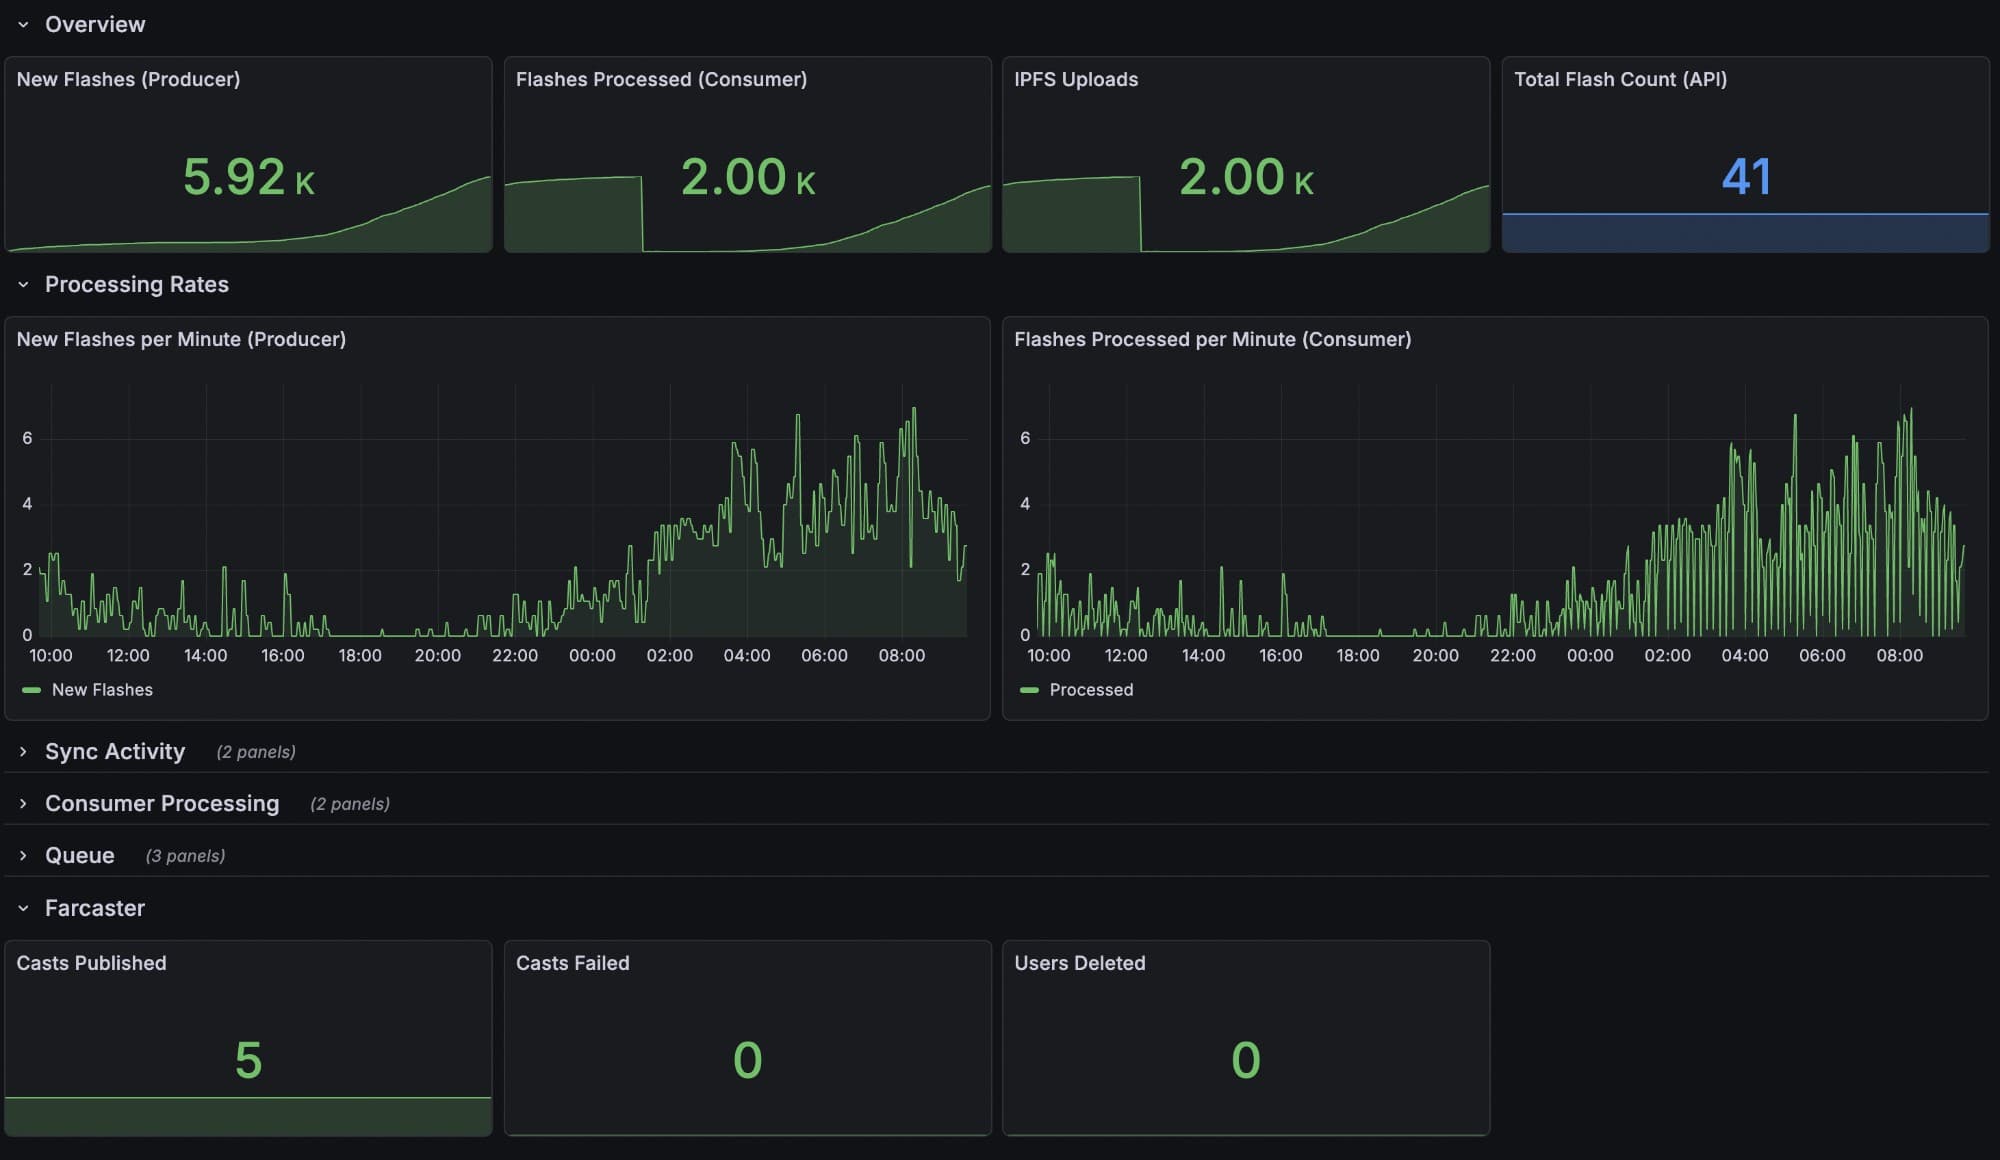Click the Users Deleted value 0
Image resolution: width=2000 pixels, height=1160 pixels.
point(1245,1060)
